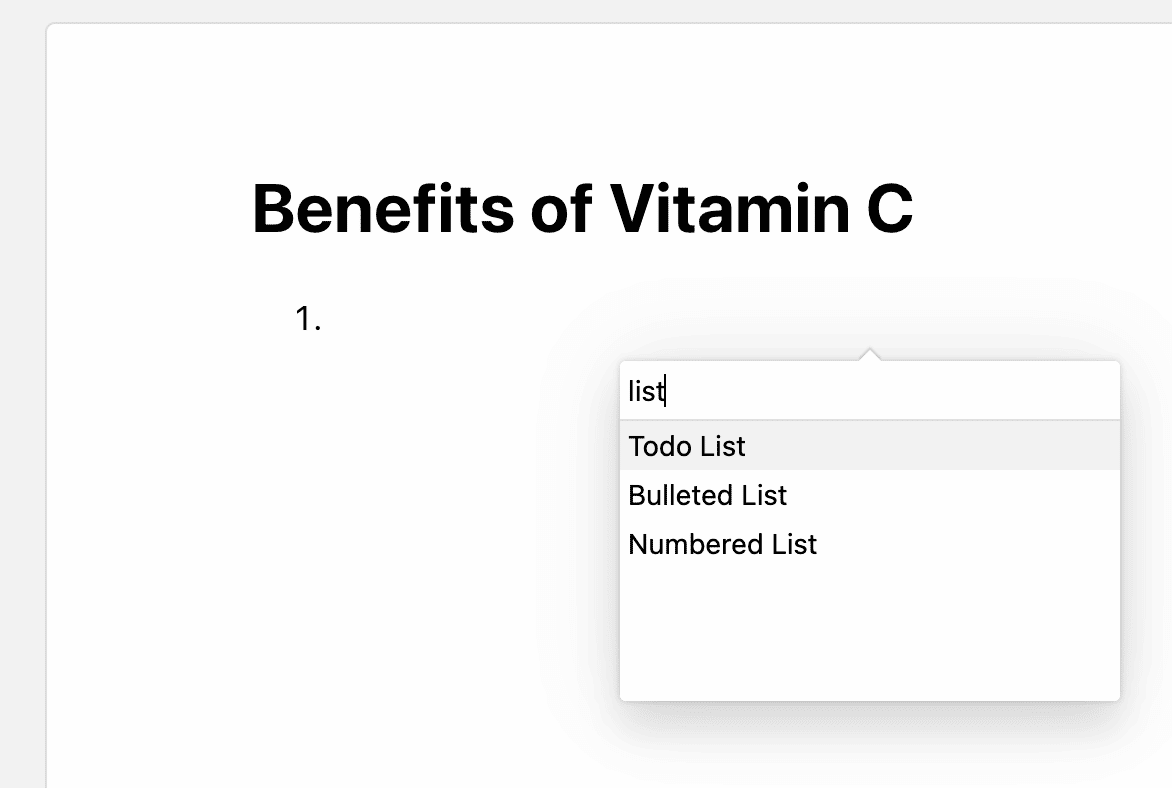The height and width of the screenshot is (788, 1172).
Task: Place cursor in the empty numbered list line
Action: pos(450,320)
